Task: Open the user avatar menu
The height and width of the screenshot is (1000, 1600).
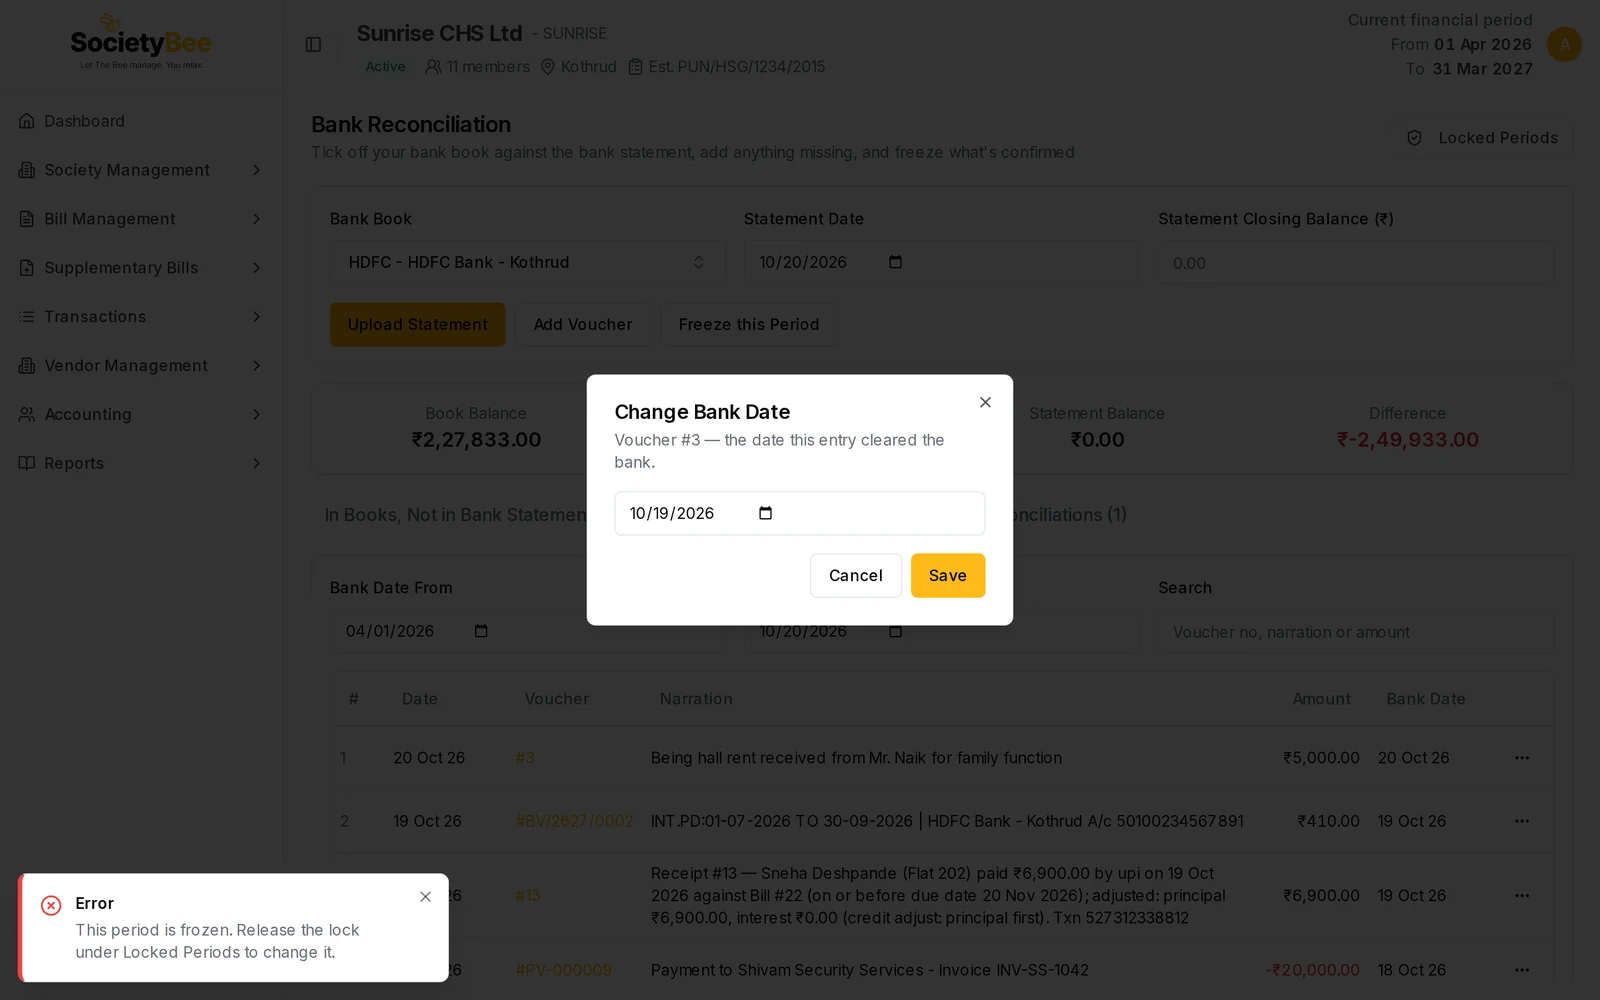Action: click(x=1564, y=44)
